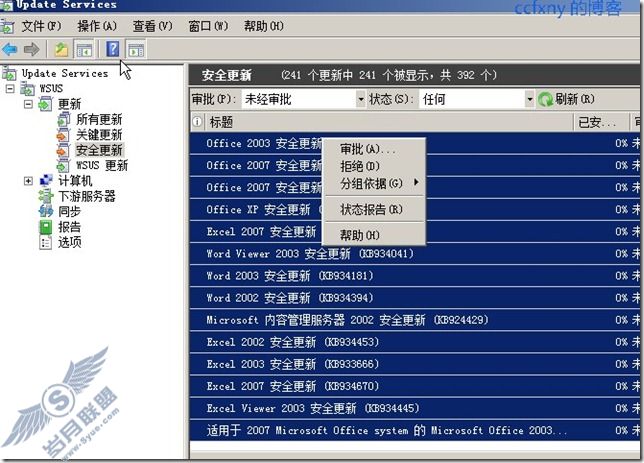Click the 下游服务器 icon in tree
Screen dimensions: 644x463
click(x=46, y=196)
